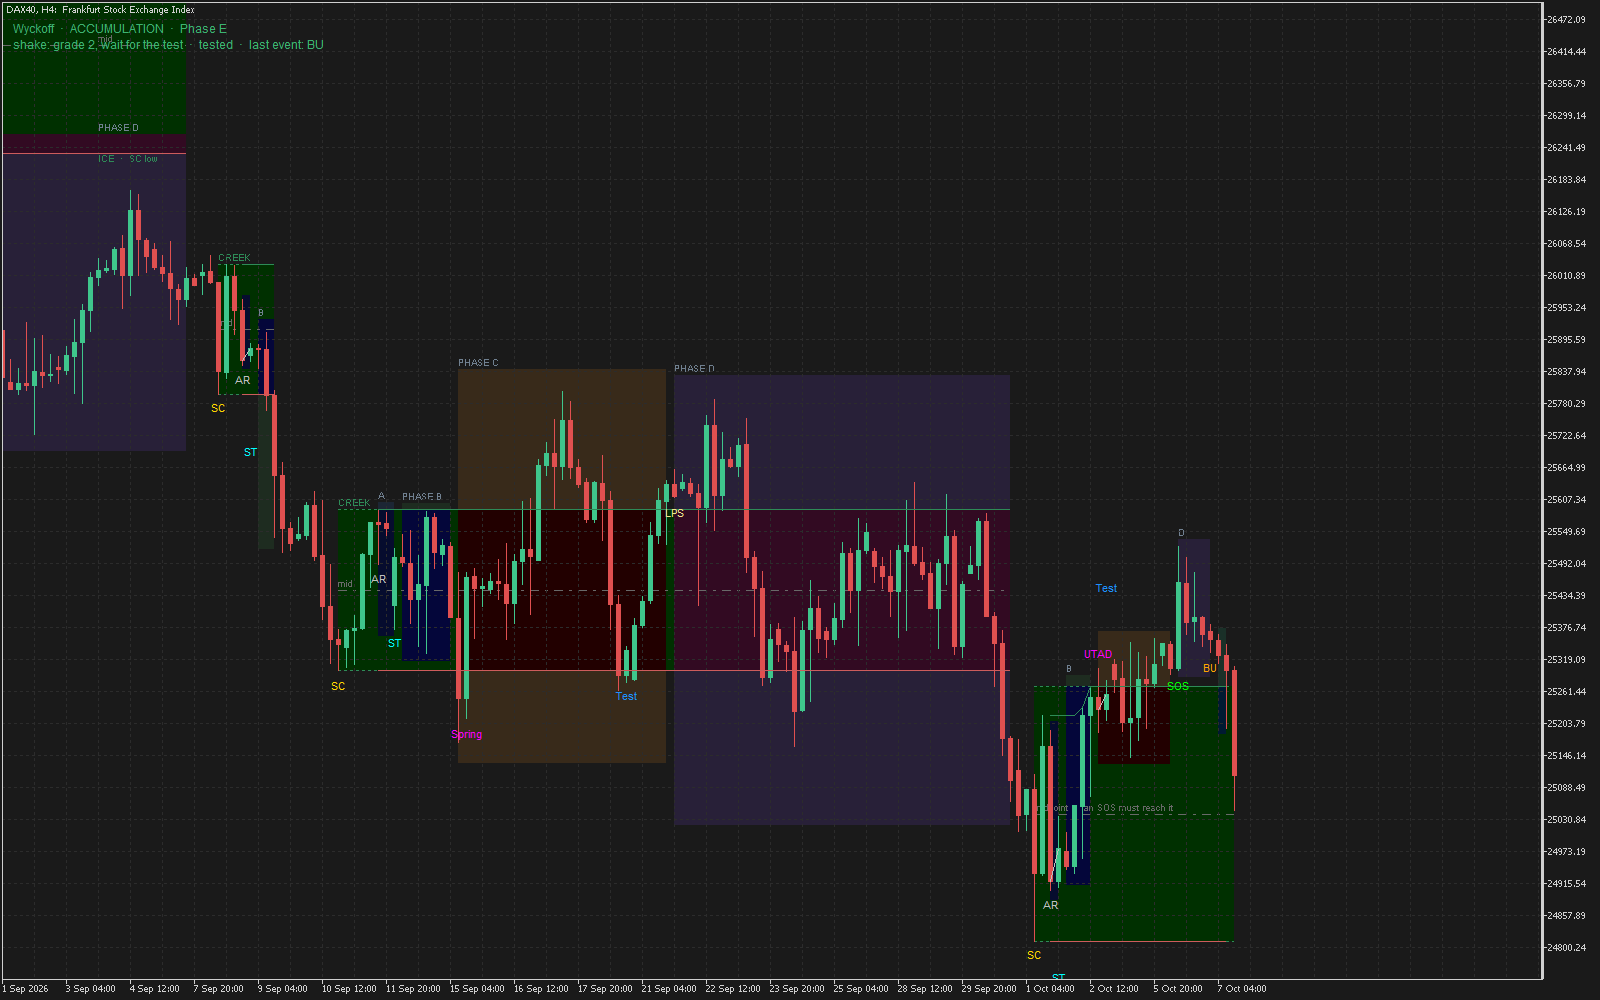This screenshot has width=1600, height=1000.
Task: Click the 24915.54 price label
Action: [x=1566, y=884]
